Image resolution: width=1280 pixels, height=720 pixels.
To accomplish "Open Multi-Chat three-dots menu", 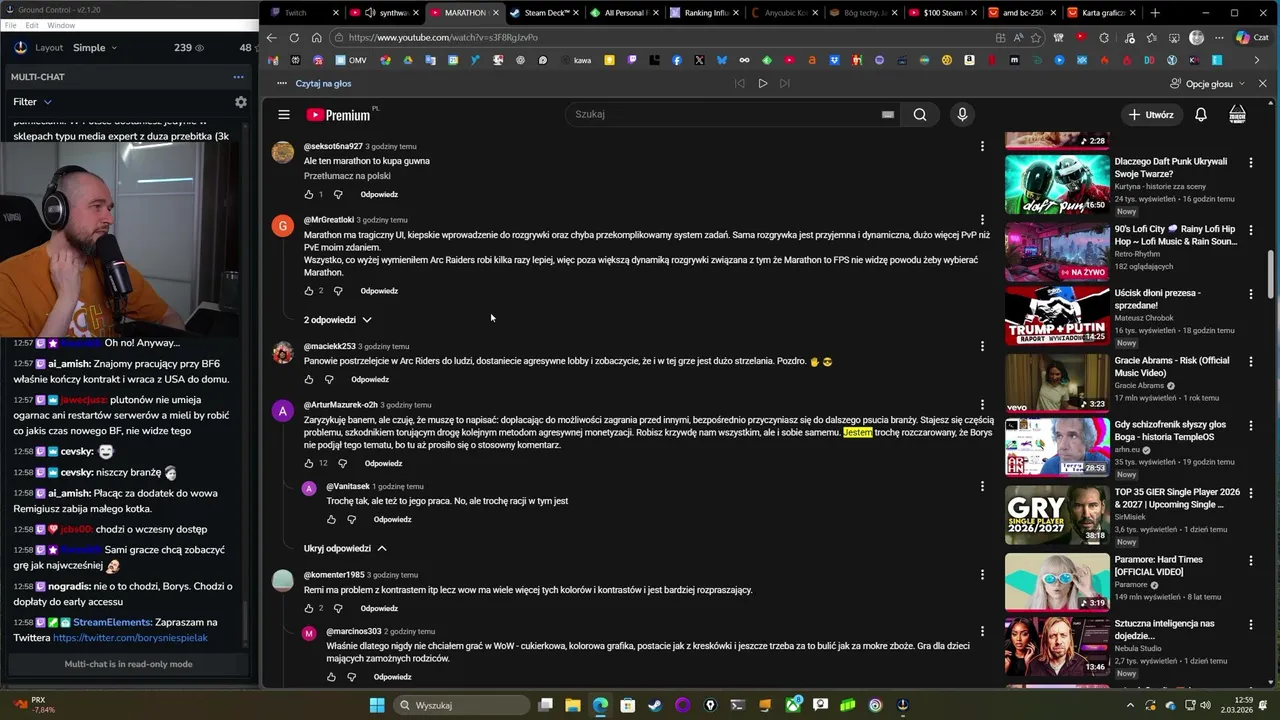I will [x=238, y=77].
